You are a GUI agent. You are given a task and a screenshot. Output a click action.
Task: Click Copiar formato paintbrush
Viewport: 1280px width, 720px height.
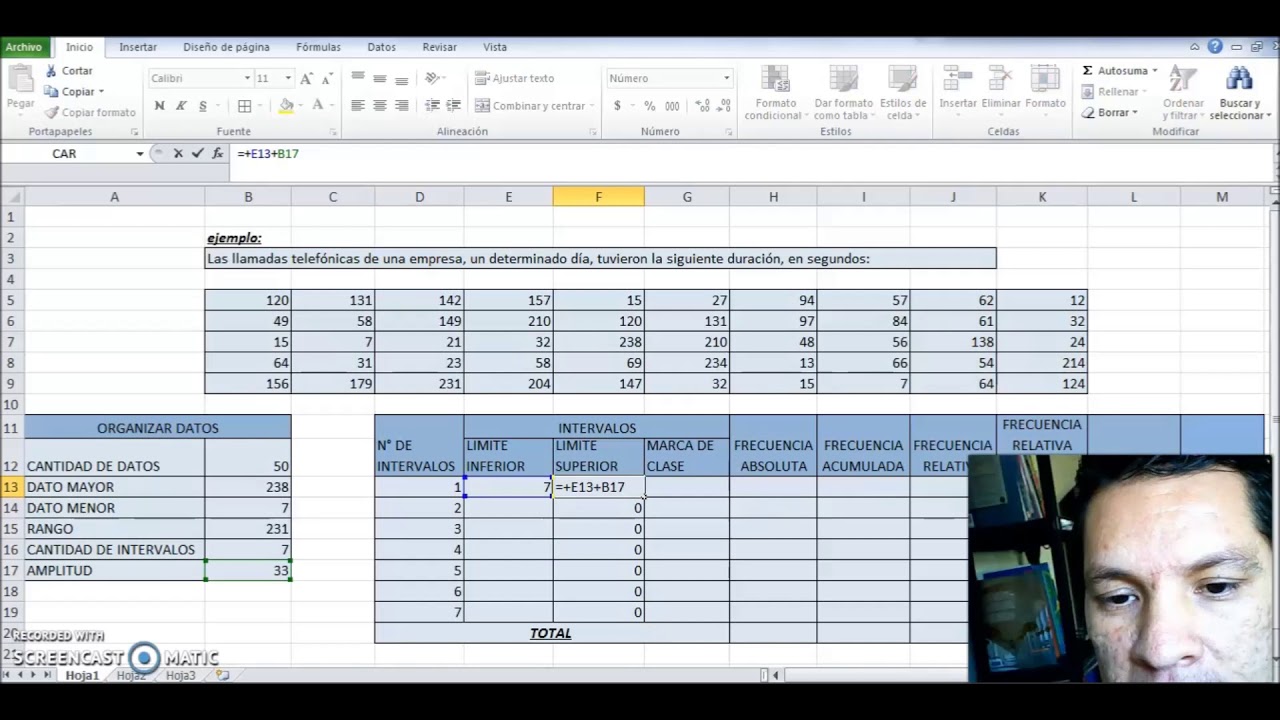(x=90, y=113)
